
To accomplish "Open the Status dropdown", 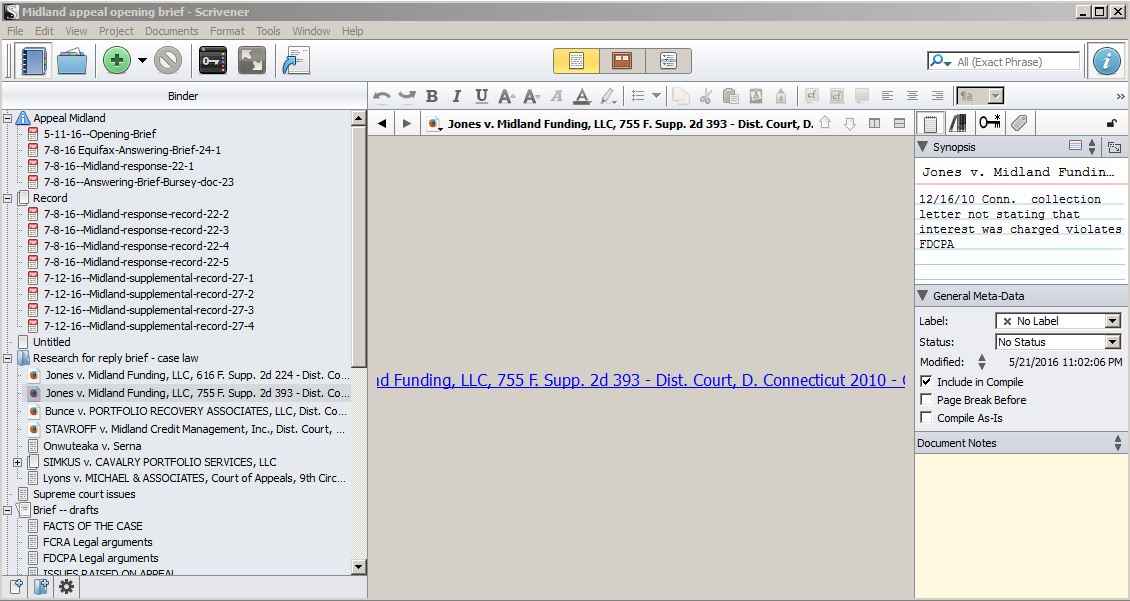I will point(1057,342).
